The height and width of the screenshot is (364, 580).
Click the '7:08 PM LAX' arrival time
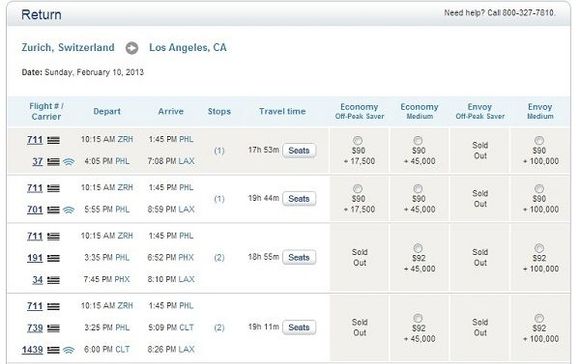click(x=171, y=161)
